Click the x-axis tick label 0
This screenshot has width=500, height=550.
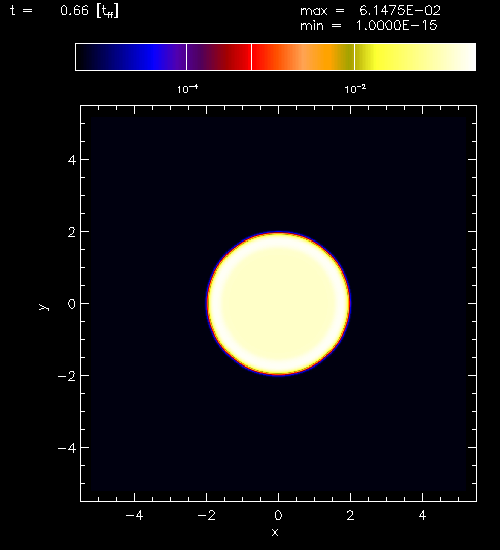pos(278,515)
